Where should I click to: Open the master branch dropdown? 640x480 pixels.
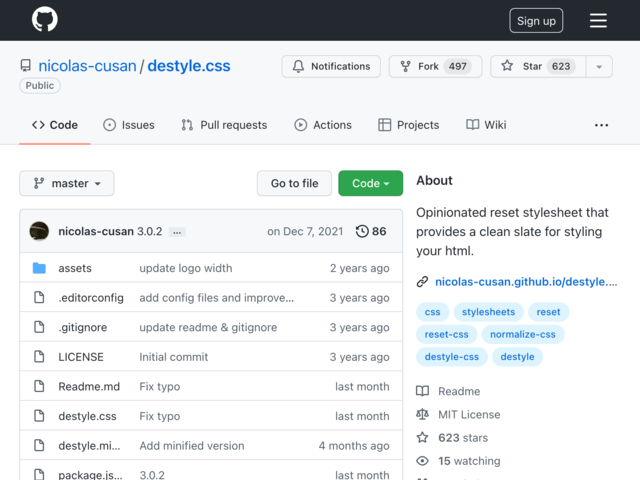tap(67, 183)
